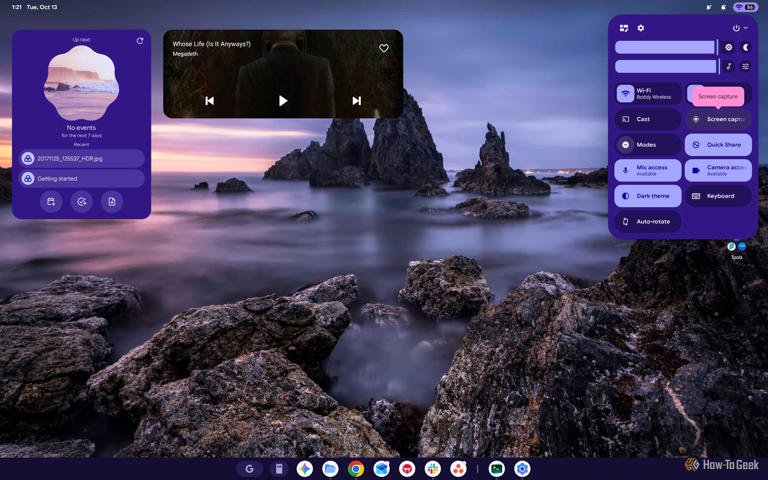This screenshot has width=768, height=480.
Task: Open display settings gear beside brightness slider
Action: point(729,47)
